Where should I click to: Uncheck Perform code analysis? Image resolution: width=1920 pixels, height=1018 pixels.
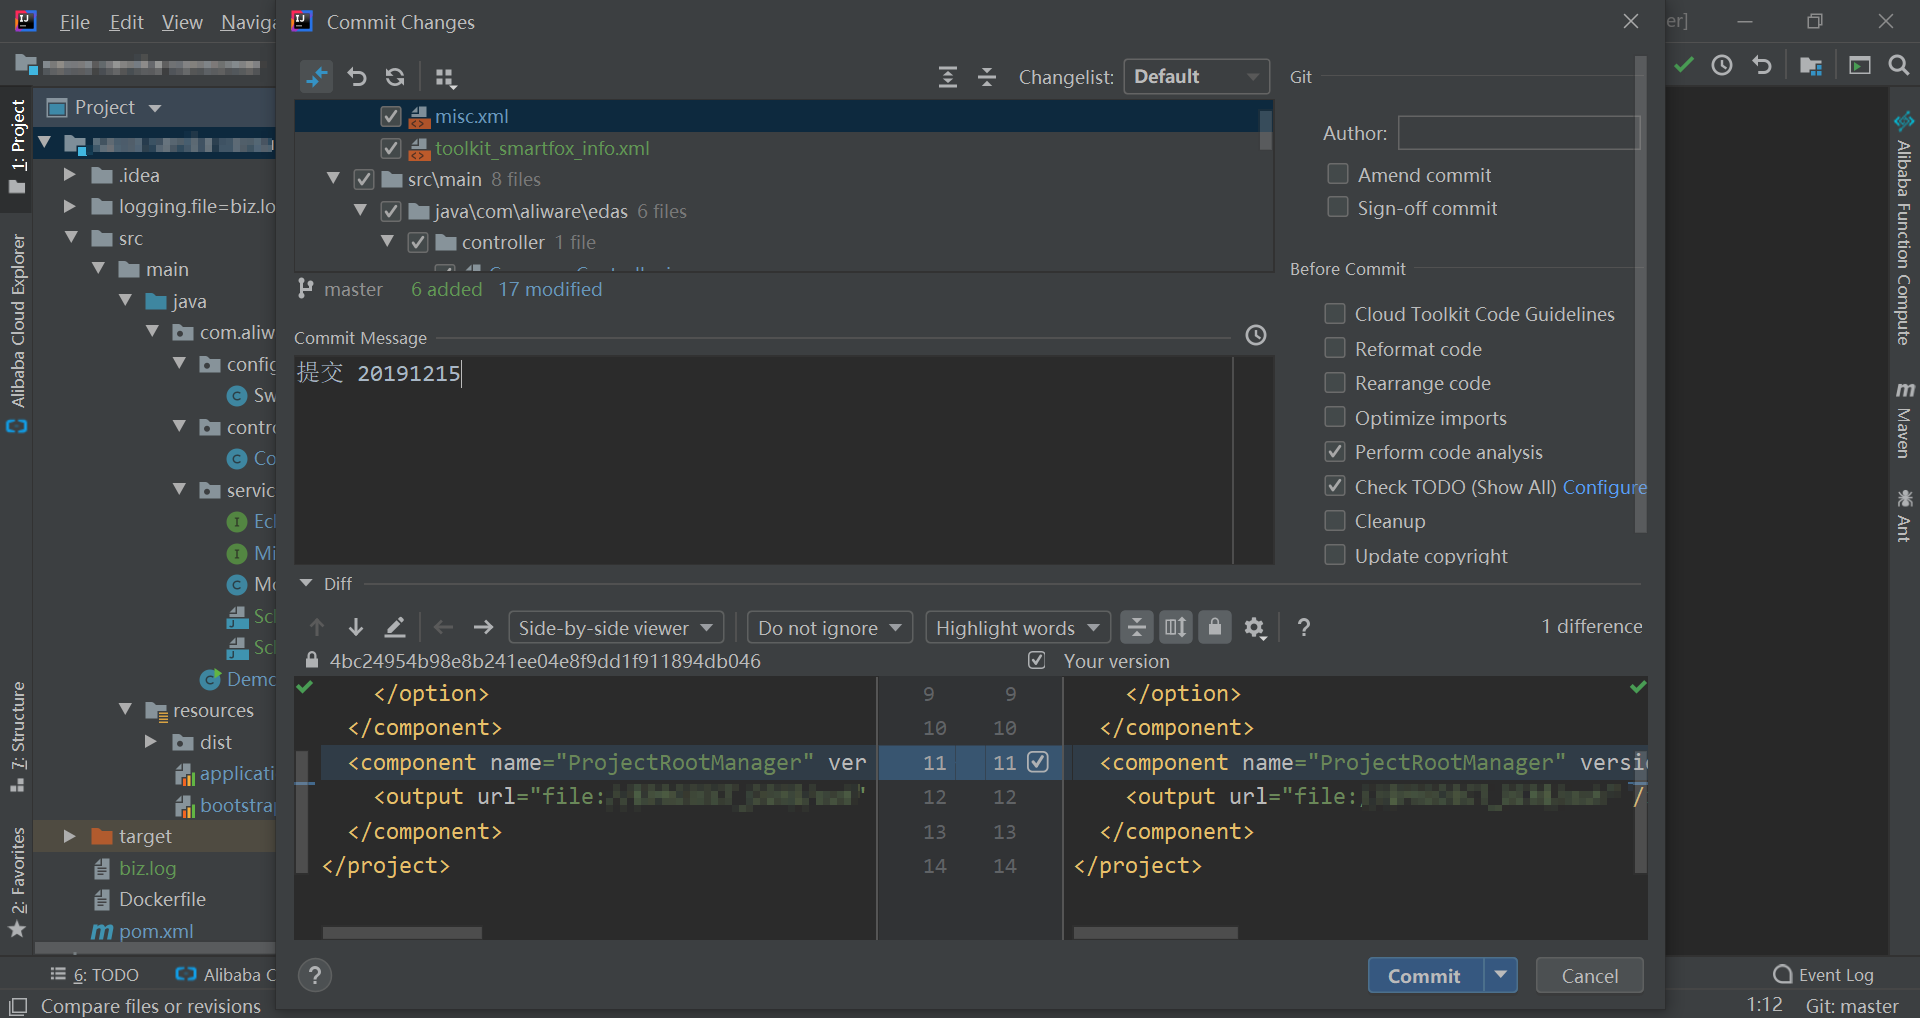point(1335,452)
